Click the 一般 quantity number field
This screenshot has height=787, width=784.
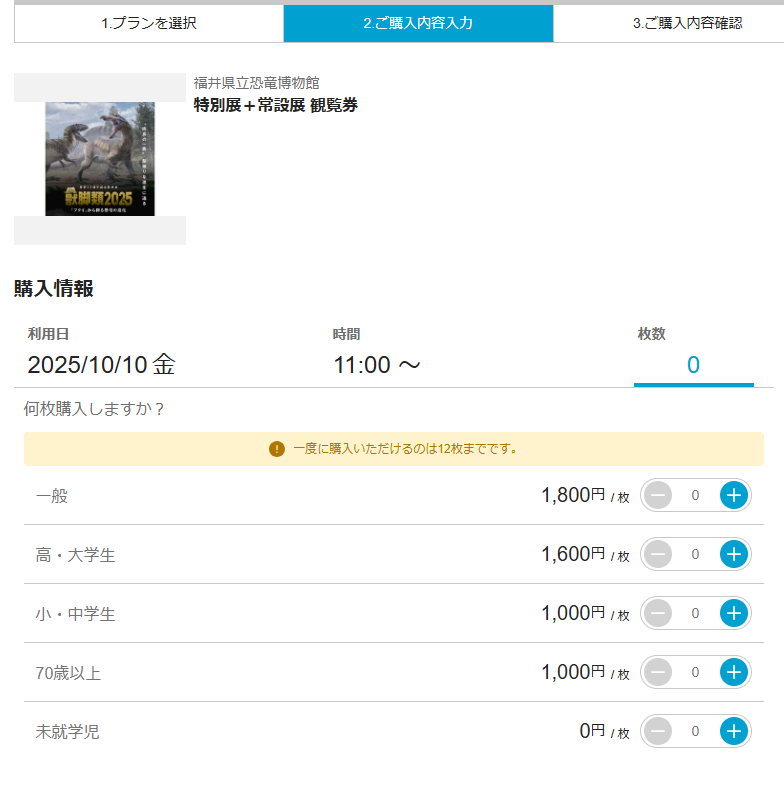coord(695,495)
